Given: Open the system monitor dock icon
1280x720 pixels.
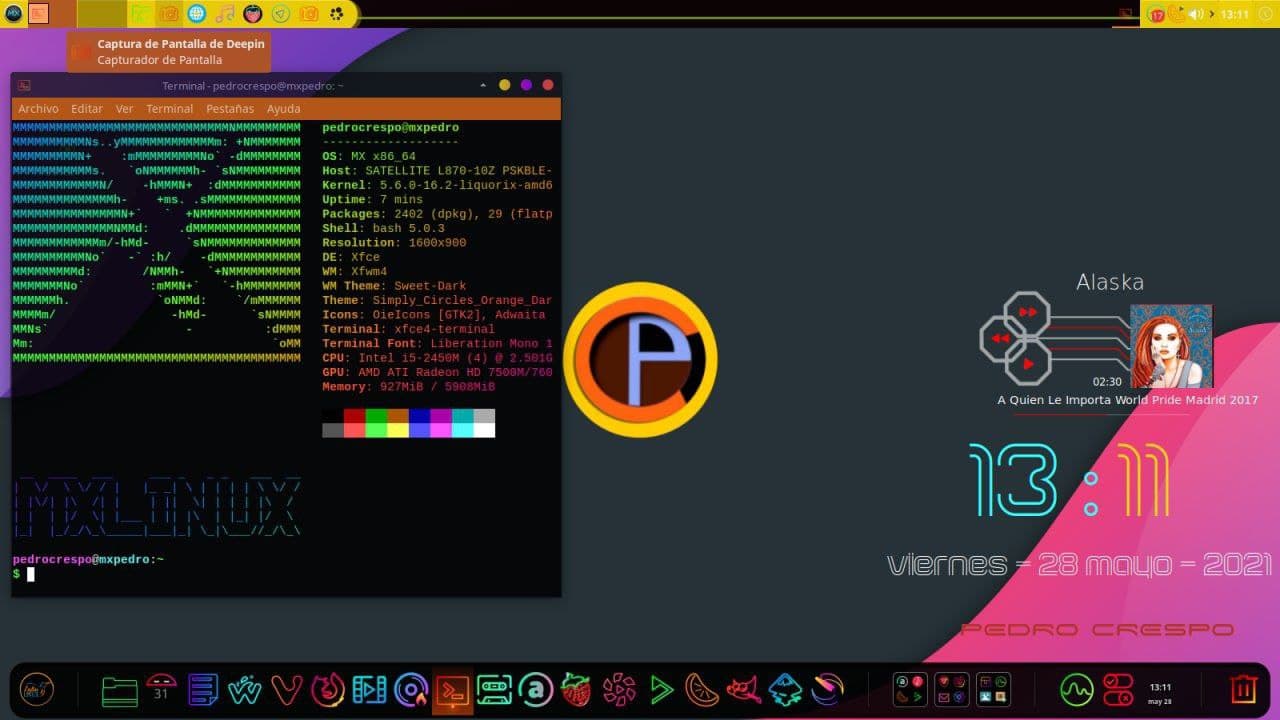Looking at the screenshot, I should [x=1076, y=690].
